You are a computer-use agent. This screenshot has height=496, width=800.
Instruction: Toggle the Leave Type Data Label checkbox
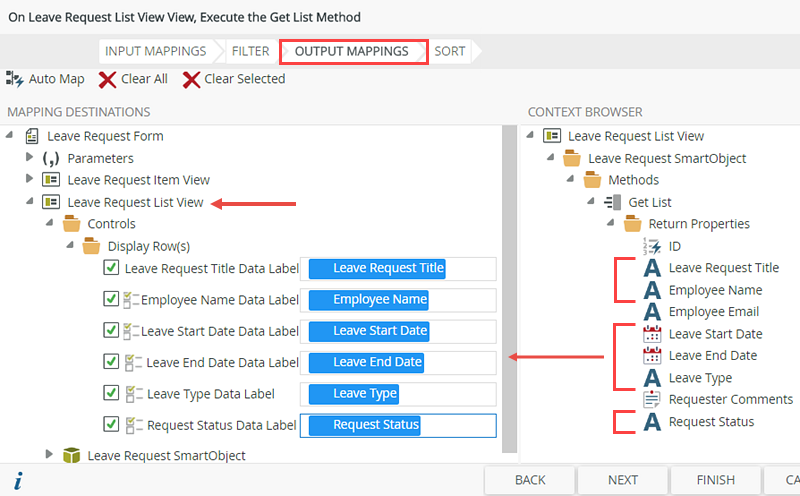point(112,394)
